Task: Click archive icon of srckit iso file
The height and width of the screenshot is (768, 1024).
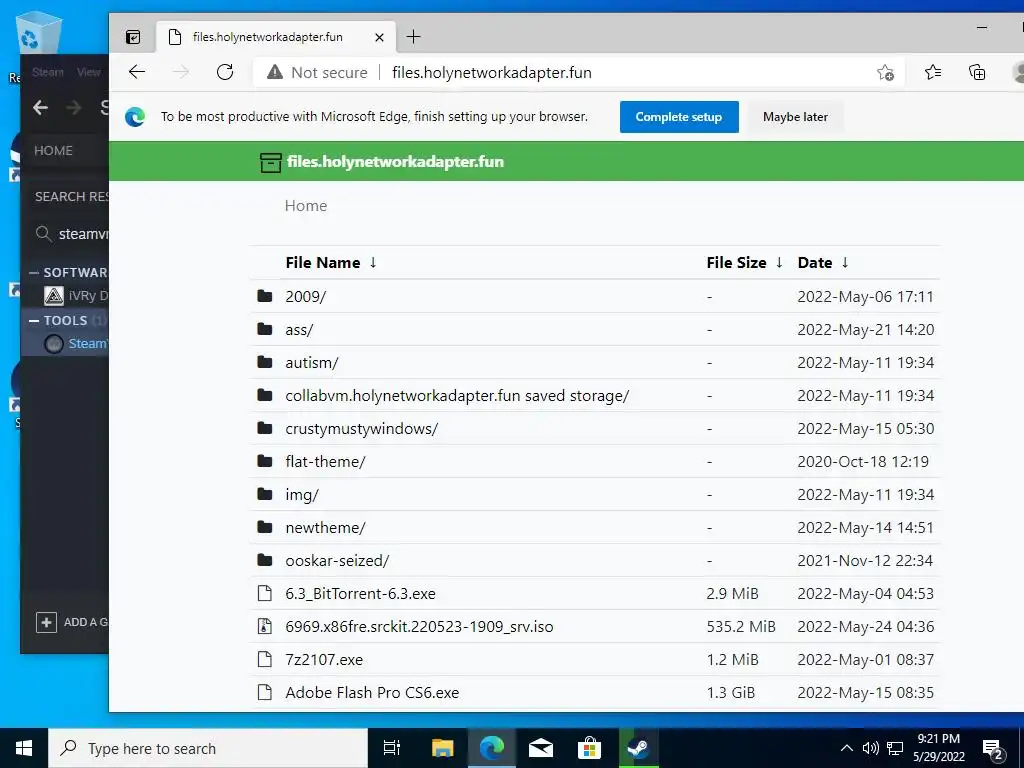Action: tap(264, 626)
